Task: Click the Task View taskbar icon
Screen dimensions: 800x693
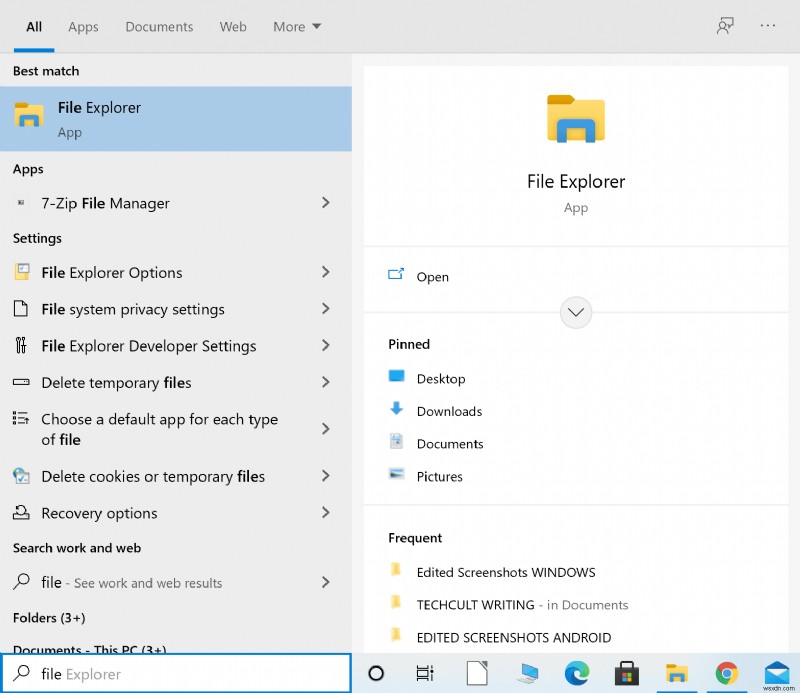Action: pos(425,673)
